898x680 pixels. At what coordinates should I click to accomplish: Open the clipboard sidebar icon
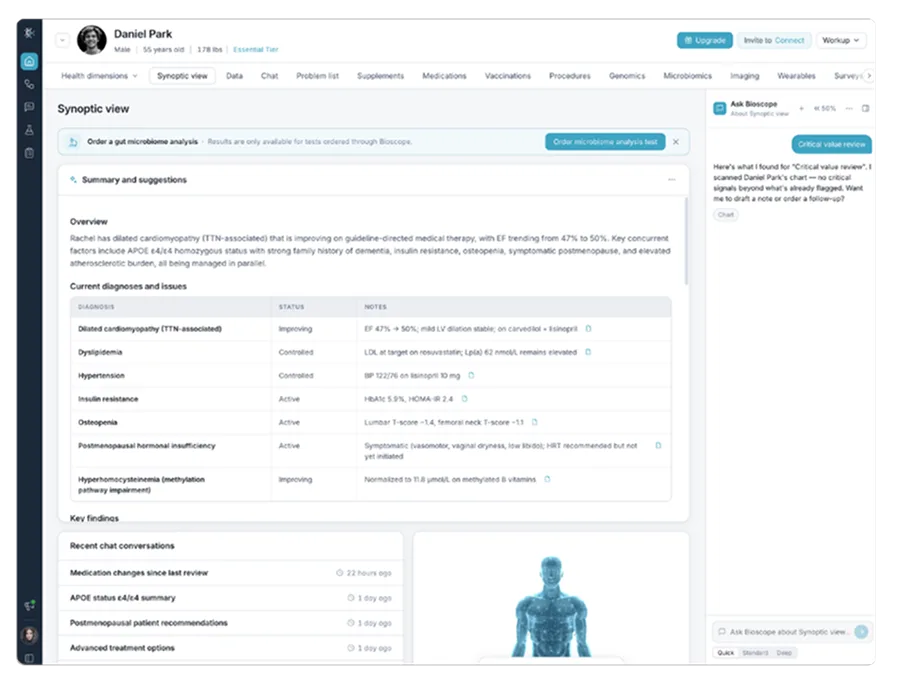29,153
